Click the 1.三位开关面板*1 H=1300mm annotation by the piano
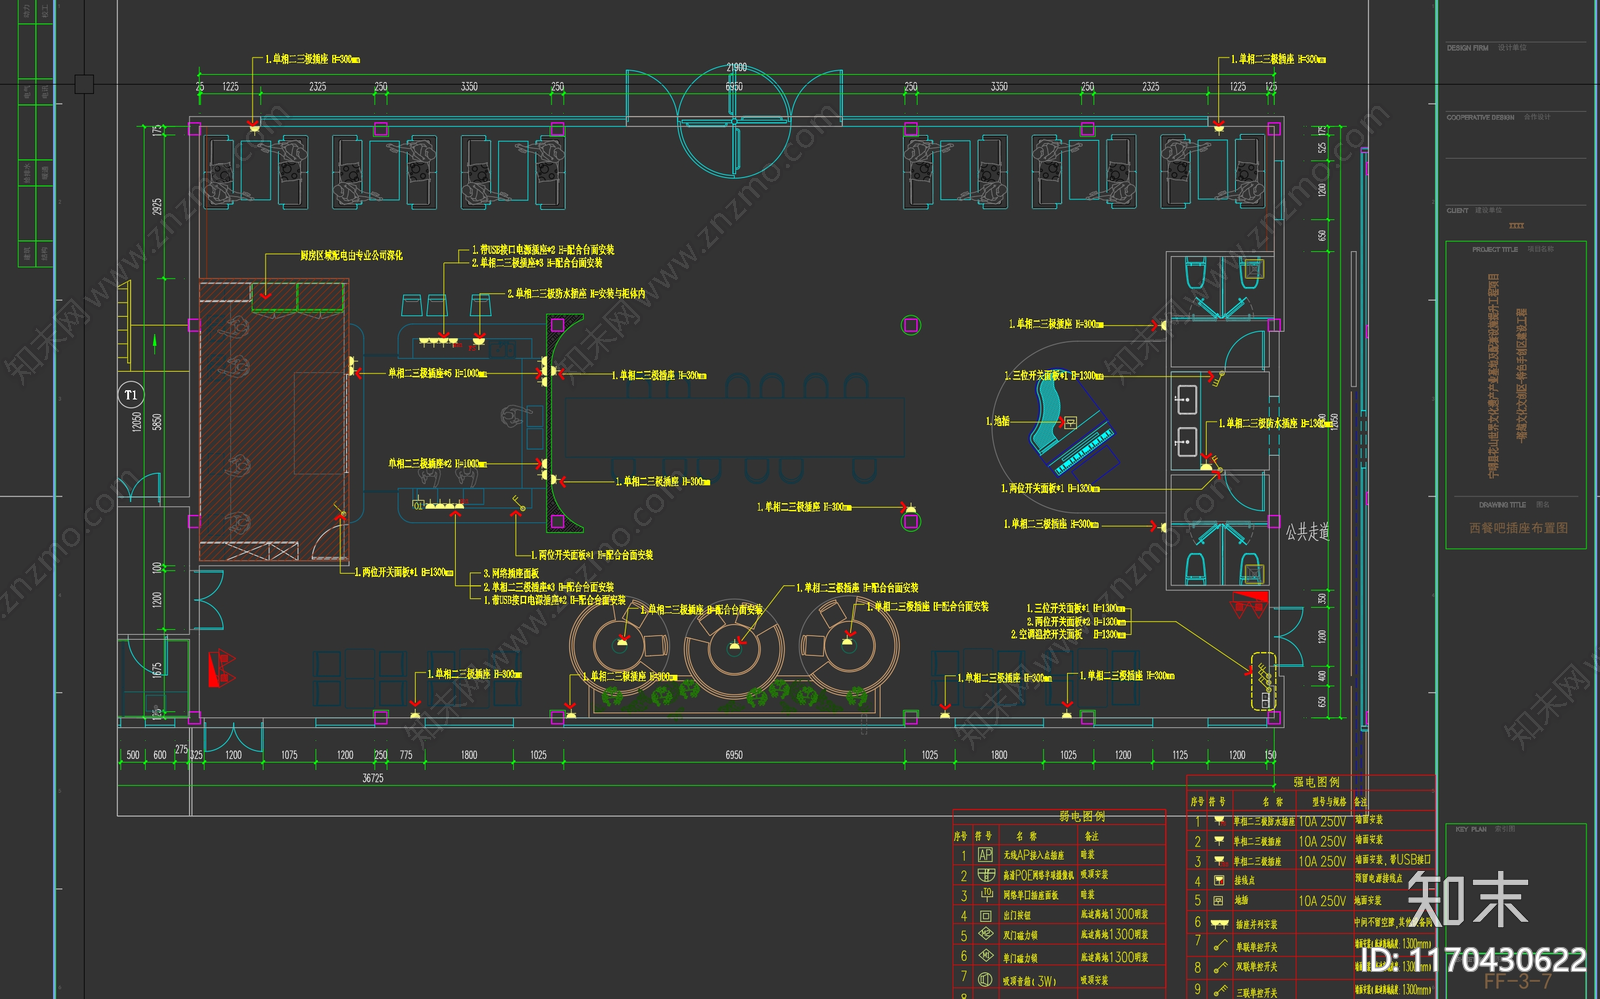The width and height of the screenshot is (1600, 999). [1054, 376]
